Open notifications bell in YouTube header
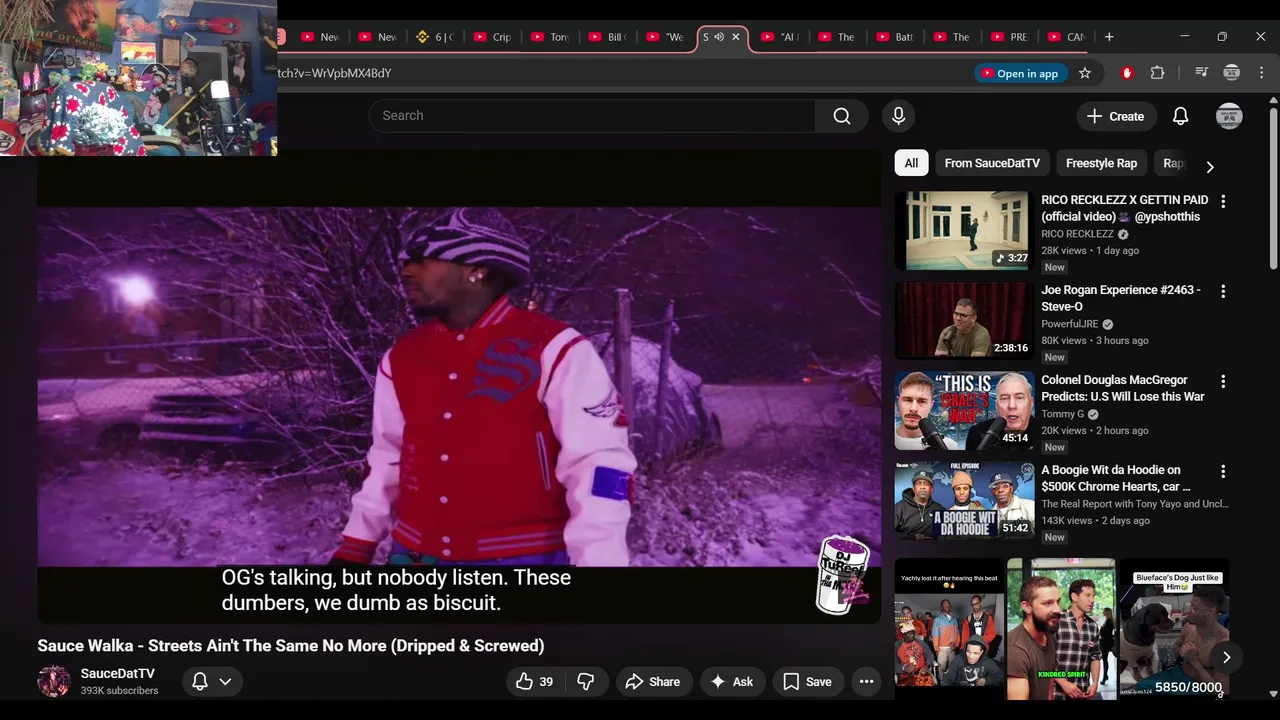The height and width of the screenshot is (720, 1280). tap(1180, 116)
